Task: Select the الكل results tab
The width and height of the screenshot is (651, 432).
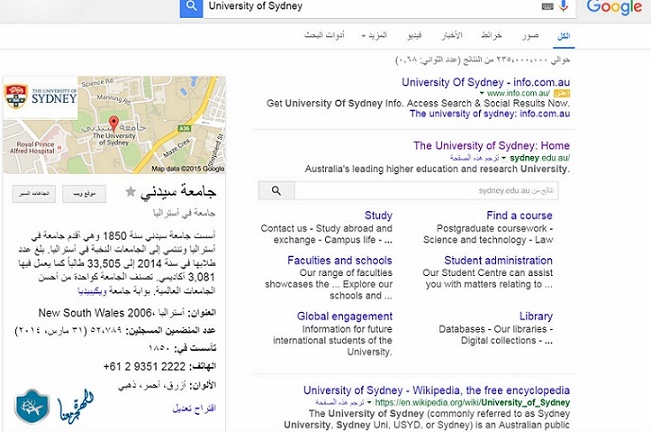Action: (563, 36)
